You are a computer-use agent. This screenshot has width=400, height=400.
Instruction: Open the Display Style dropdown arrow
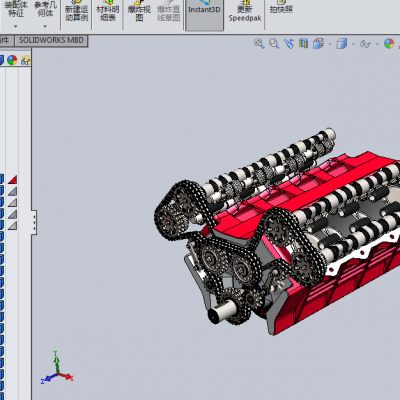[353, 44]
